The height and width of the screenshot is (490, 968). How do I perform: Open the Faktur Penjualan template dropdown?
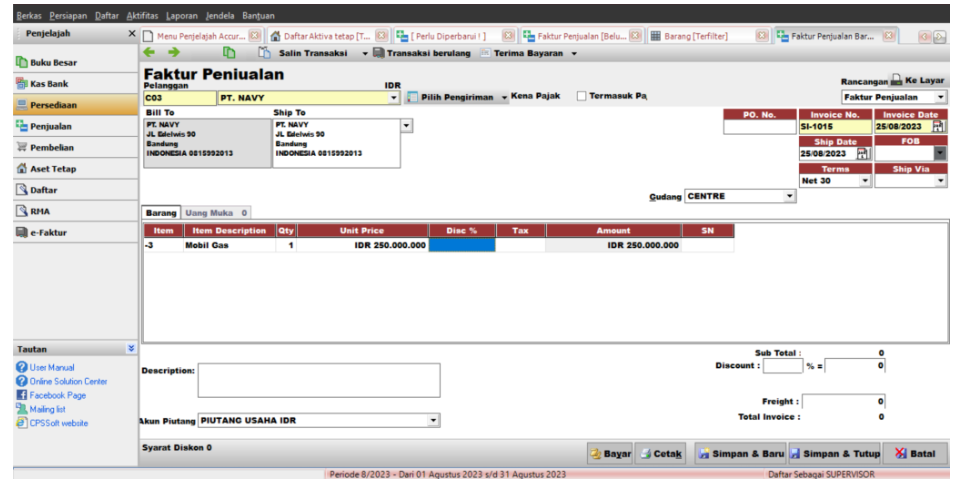point(941,98)
